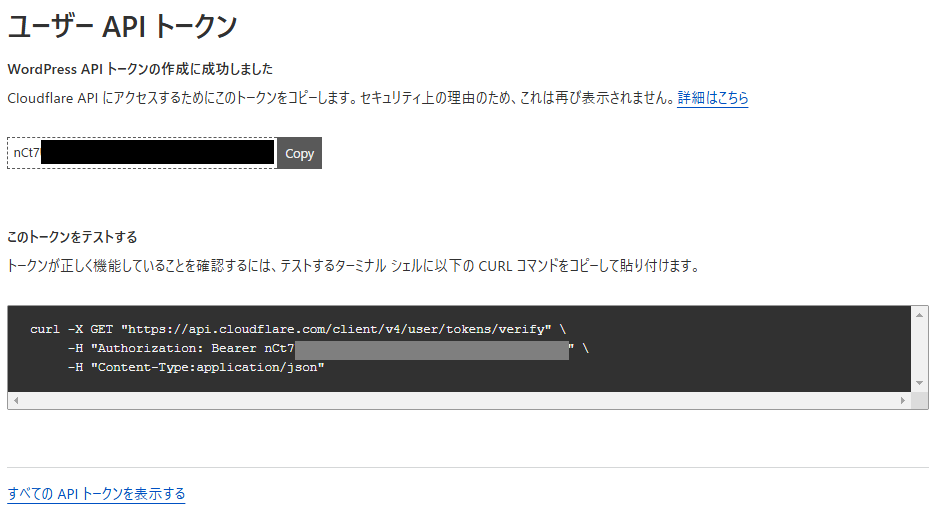The height and width of the screenshot is (524, 941).
Task: Click the Copy button beside the token
Action: tap(299, 153)
